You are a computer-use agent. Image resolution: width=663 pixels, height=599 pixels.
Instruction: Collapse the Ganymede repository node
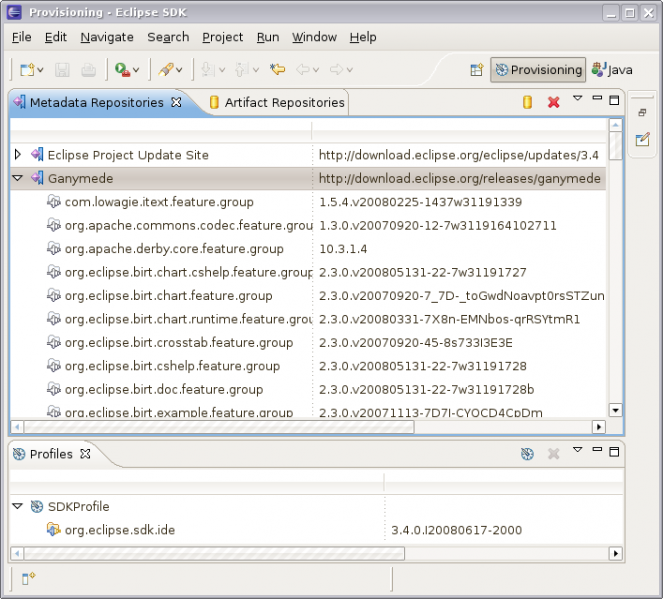(17, 178)
